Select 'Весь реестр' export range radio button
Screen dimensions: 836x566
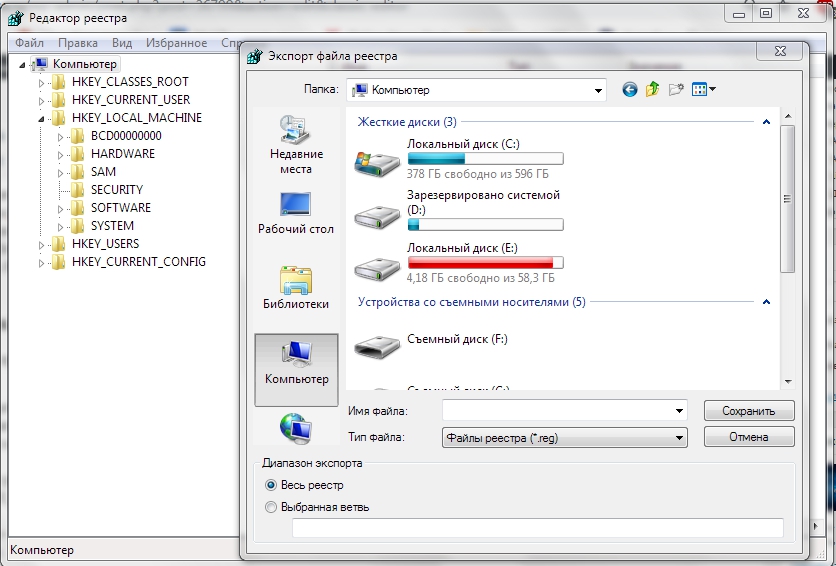271,485
